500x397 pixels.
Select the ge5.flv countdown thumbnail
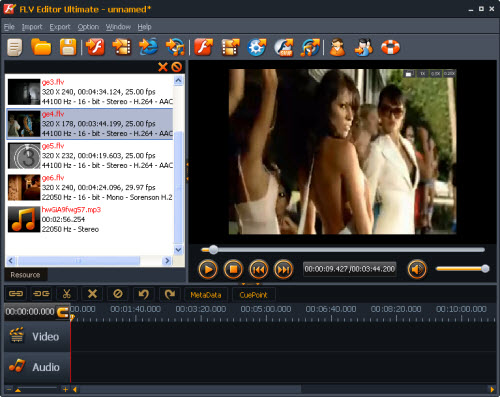coord(24,156)
